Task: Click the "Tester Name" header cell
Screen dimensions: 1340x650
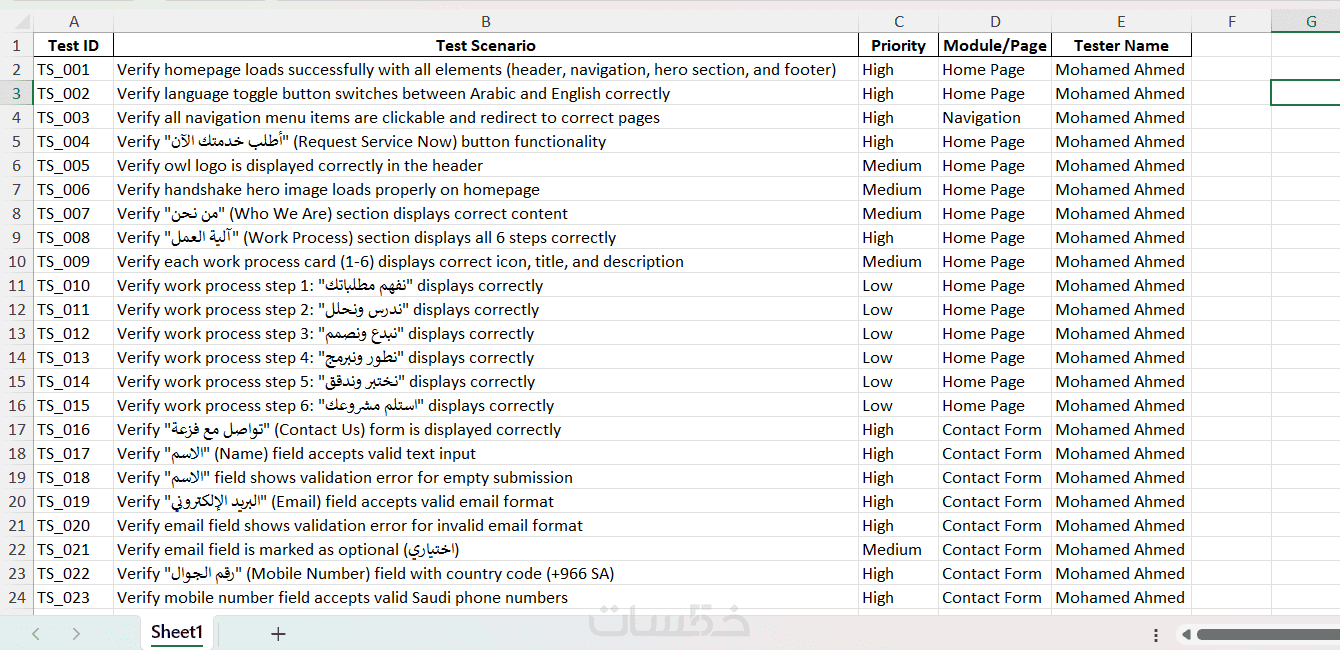Action: pos(1121,46)
